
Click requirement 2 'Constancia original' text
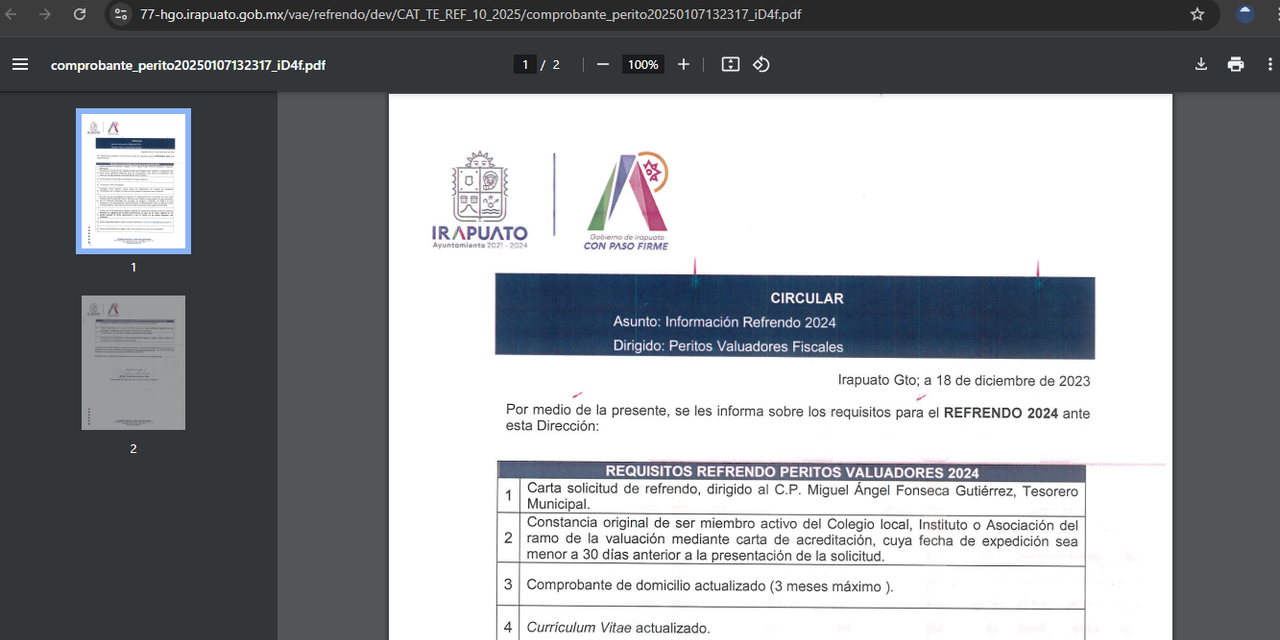pos(802,540)
